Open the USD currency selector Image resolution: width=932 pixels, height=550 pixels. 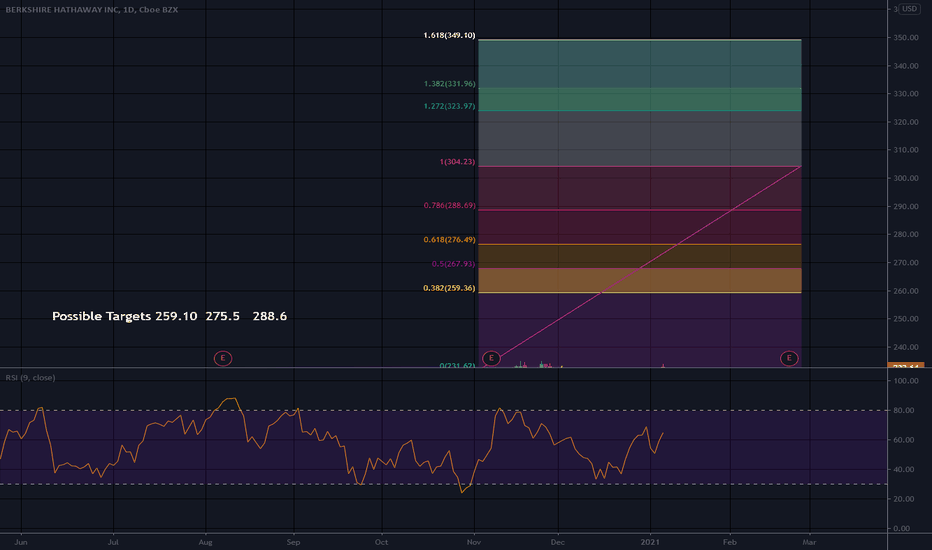click(x=909, y=9)
